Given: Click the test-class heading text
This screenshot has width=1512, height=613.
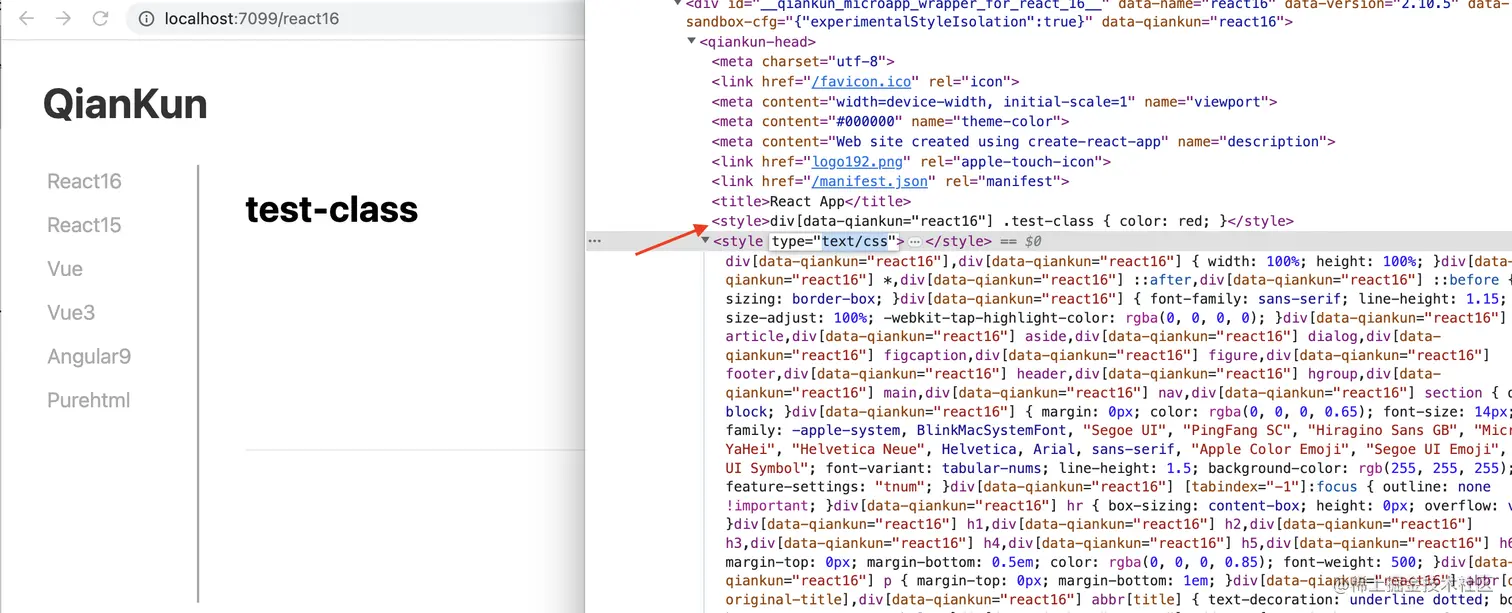Looking at the screenshot, I should [x=332, y=209].
